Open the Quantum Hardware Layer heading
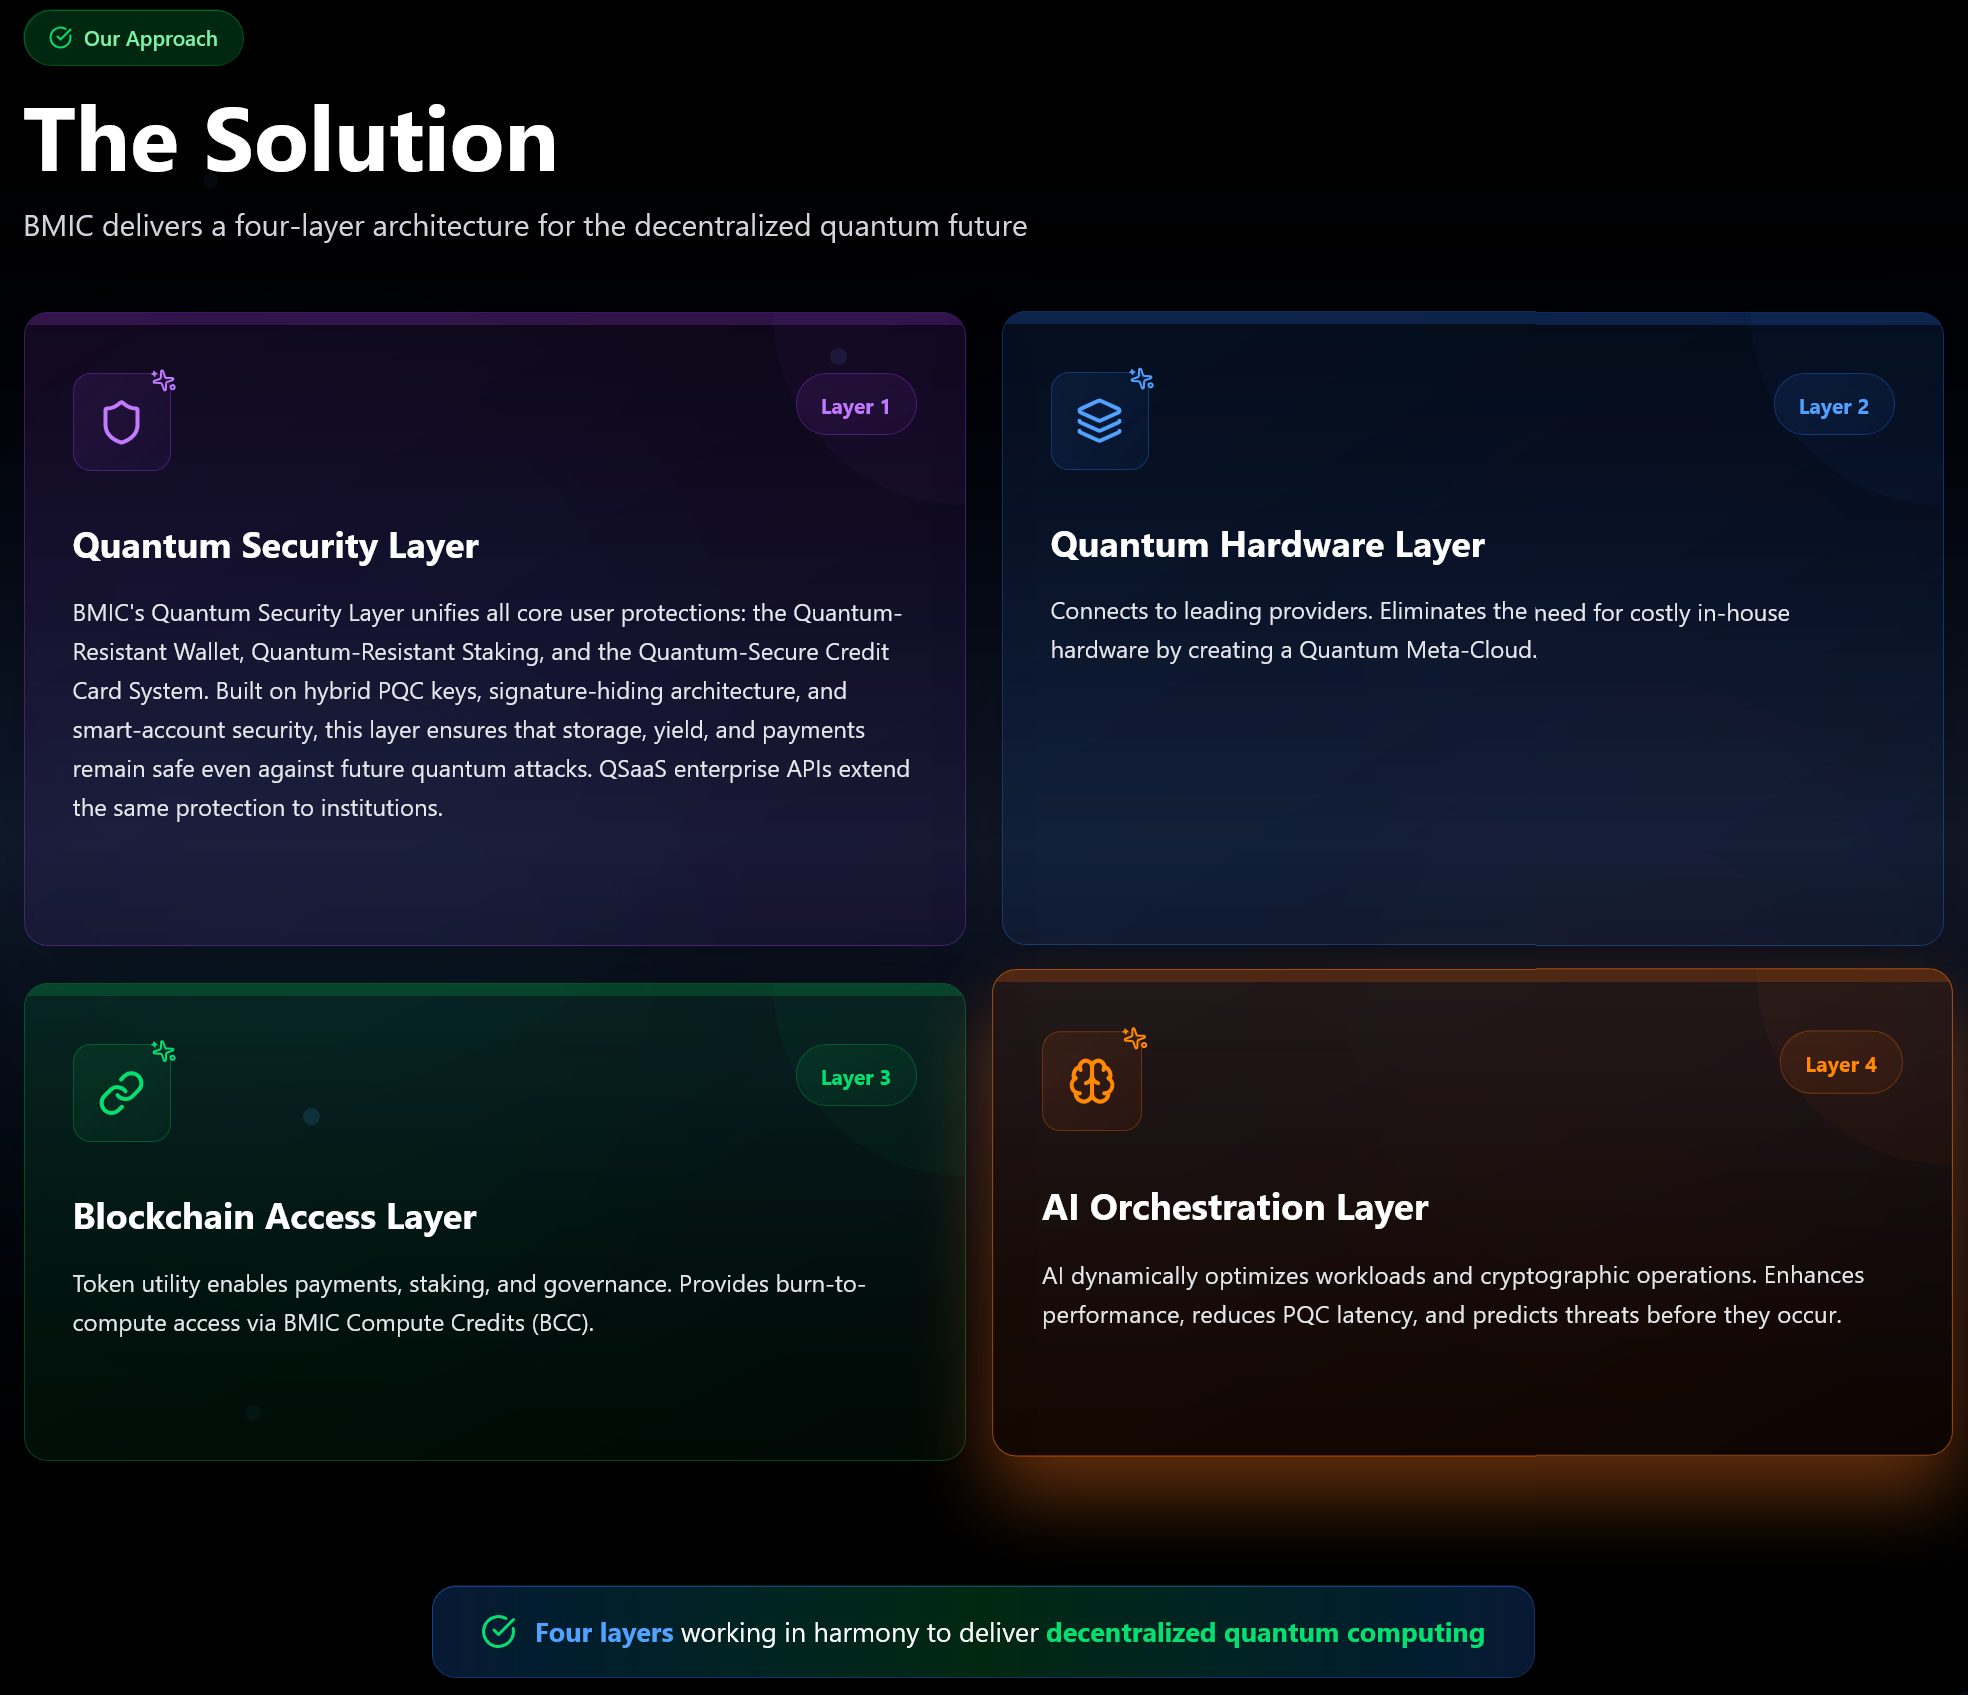Screen dimensions: 1968x1695 pyautogui.click(x=1267, y=545)
